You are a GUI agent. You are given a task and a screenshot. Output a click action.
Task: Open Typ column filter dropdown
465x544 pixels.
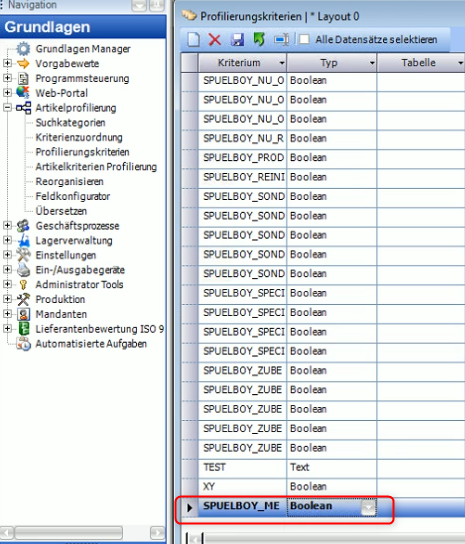[372, 63]
